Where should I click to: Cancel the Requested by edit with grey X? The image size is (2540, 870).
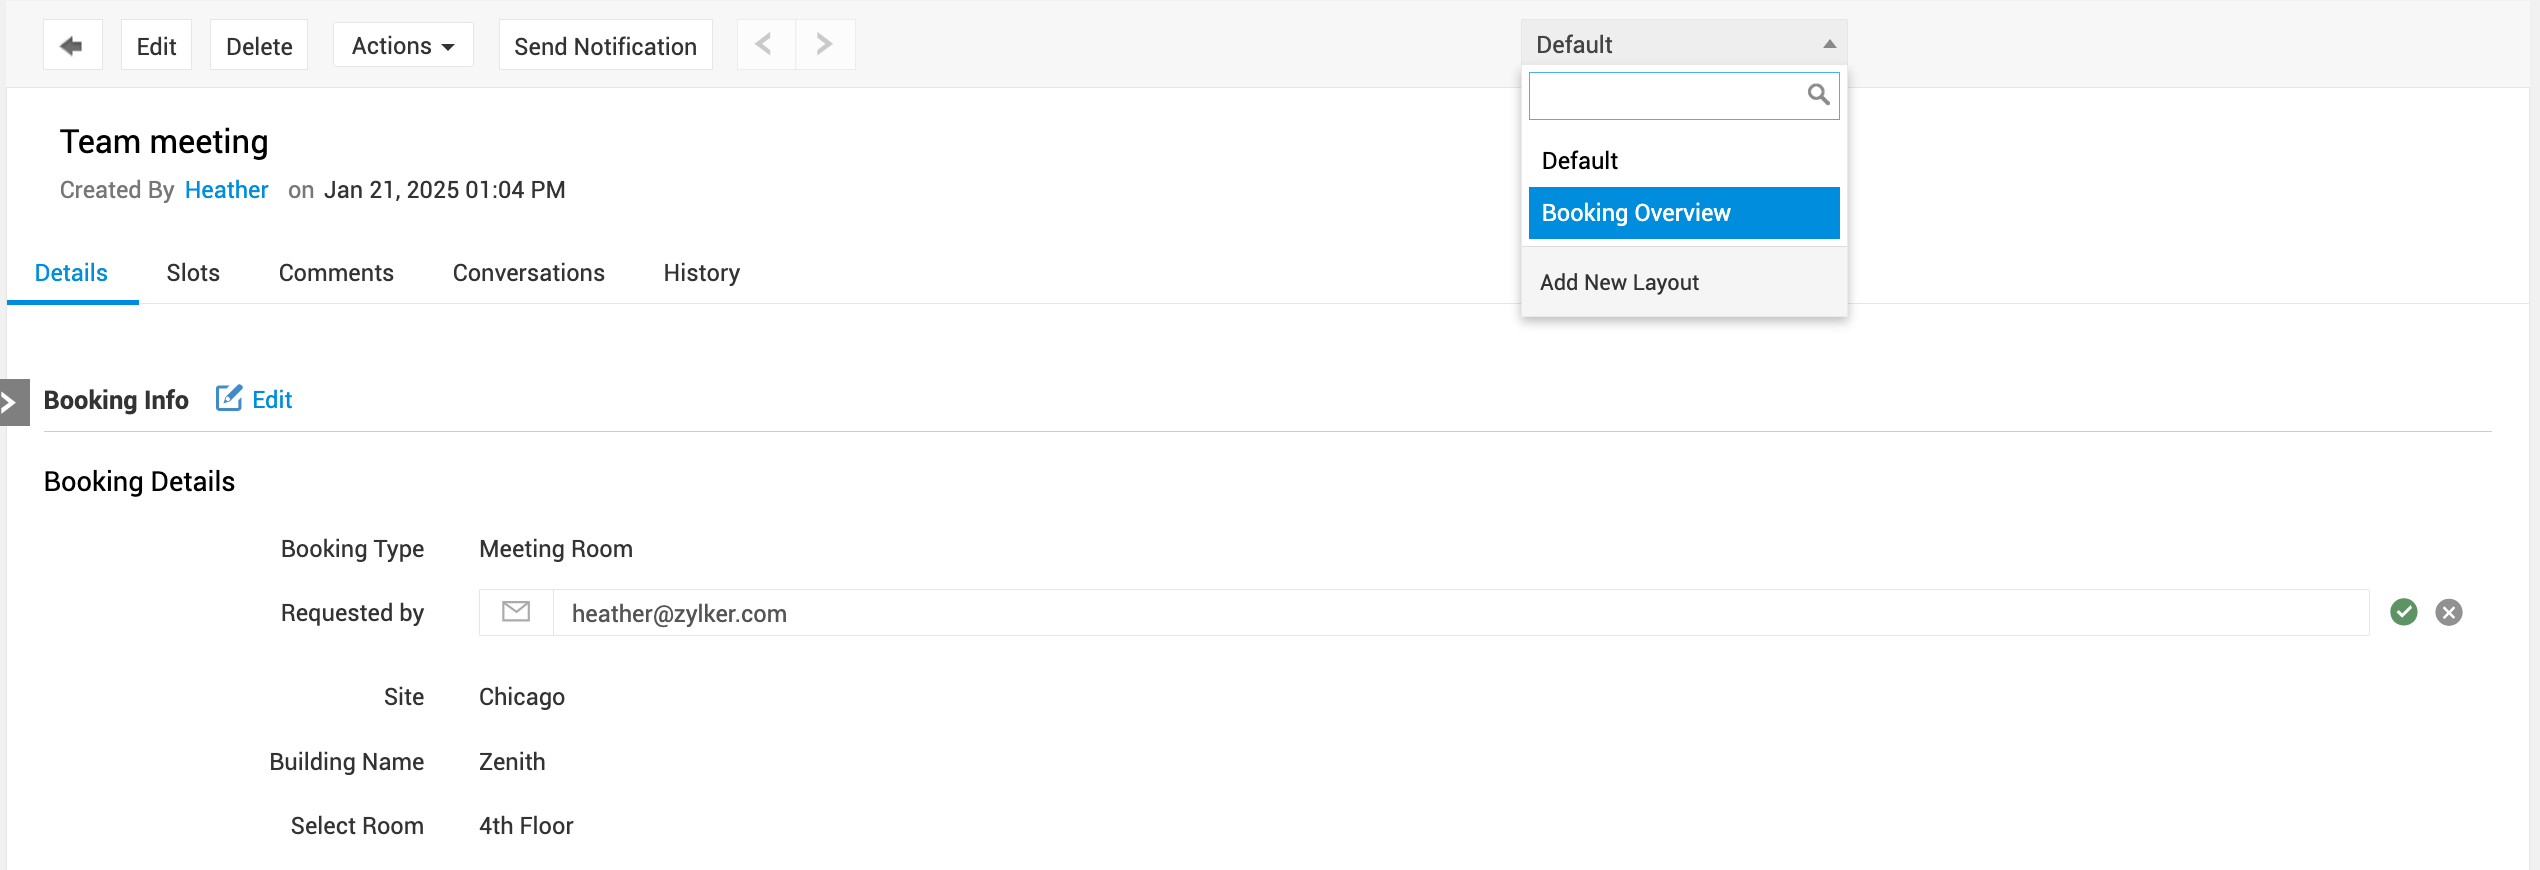coord(2449,612)
